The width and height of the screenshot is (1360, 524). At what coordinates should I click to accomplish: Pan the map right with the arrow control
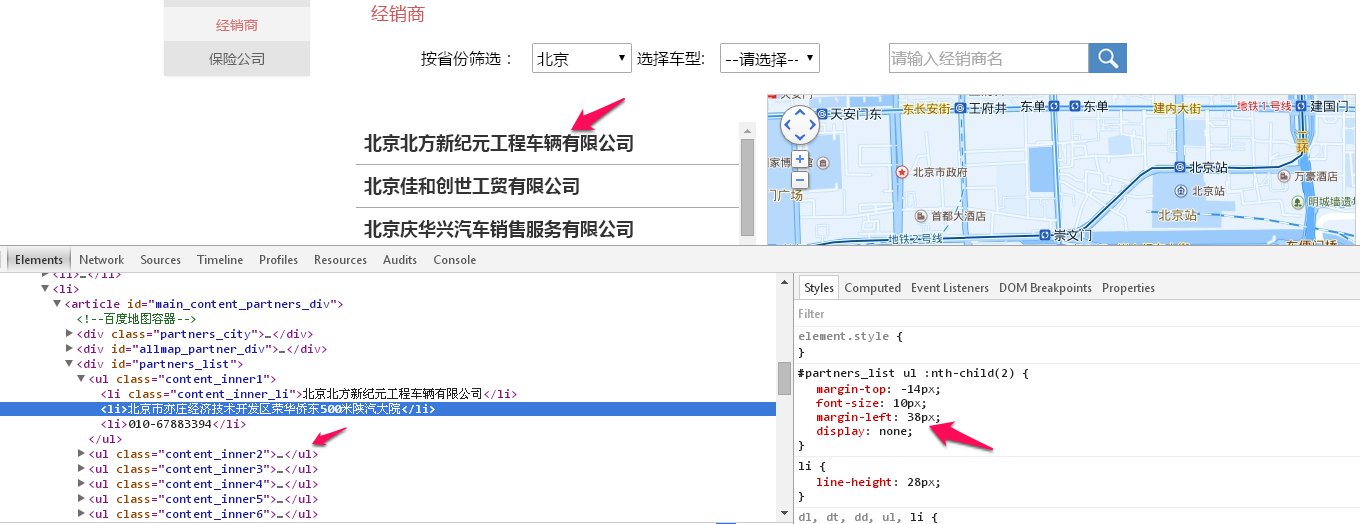click(811, 125)
